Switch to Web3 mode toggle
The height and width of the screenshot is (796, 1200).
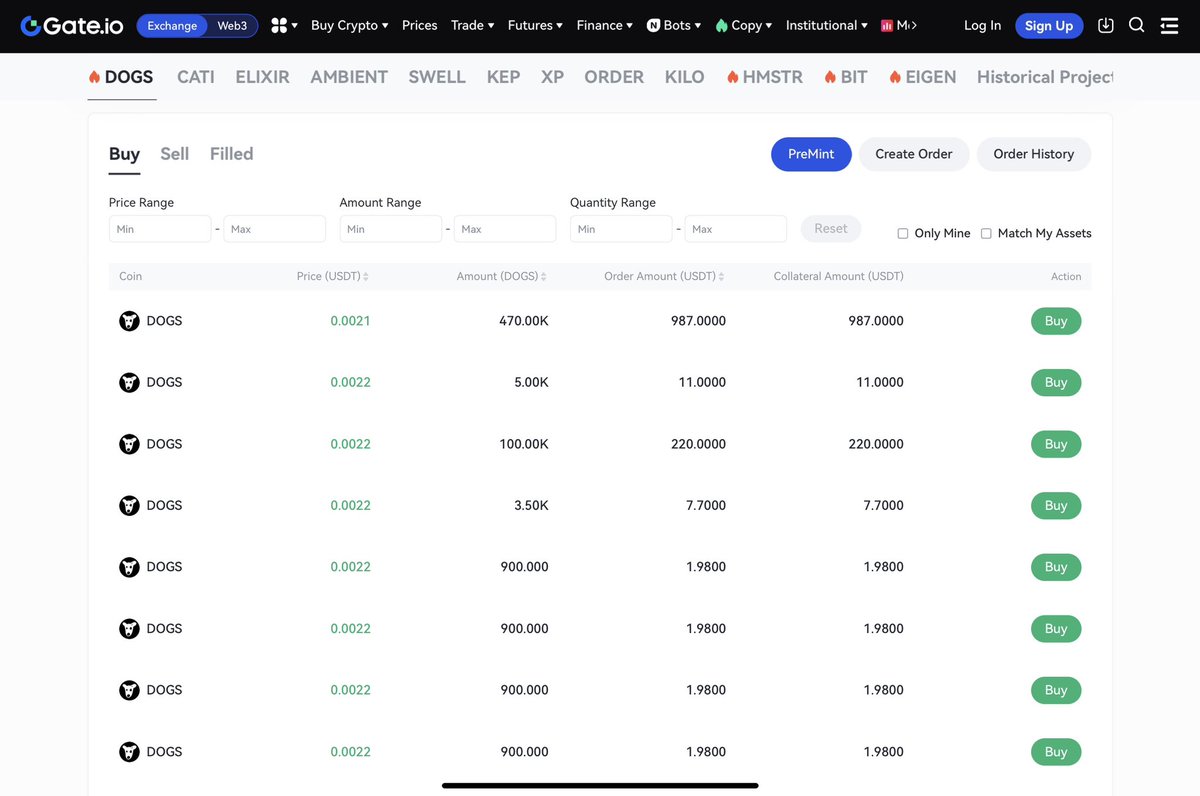point(232,26)
